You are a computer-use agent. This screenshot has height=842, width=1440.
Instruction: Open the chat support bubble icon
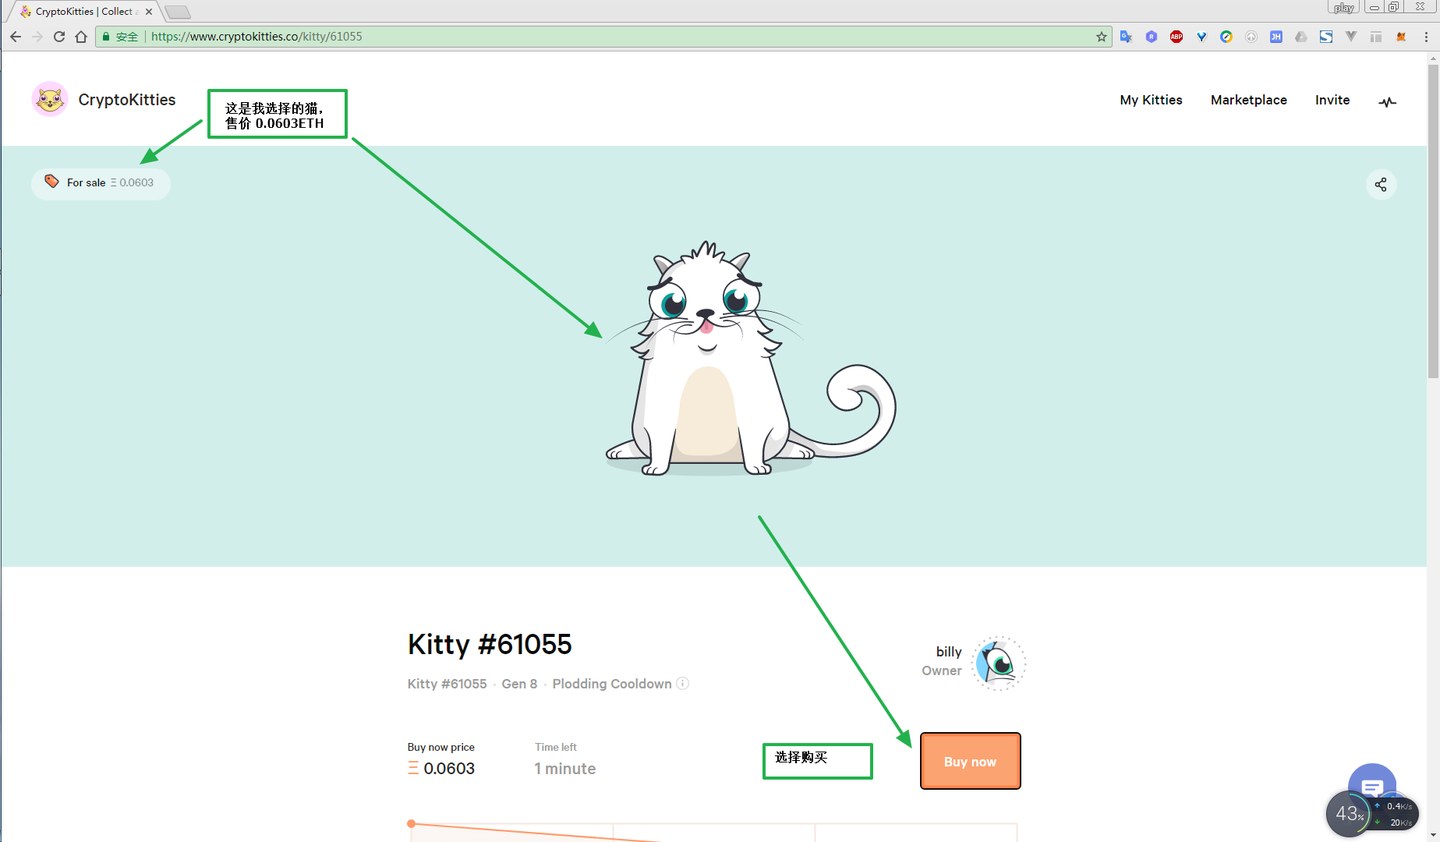coord(1372,786)
